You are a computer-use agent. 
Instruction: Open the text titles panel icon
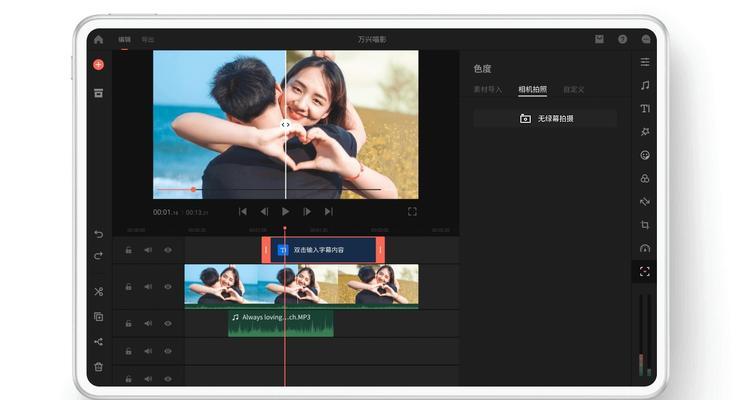coord(645,109)
